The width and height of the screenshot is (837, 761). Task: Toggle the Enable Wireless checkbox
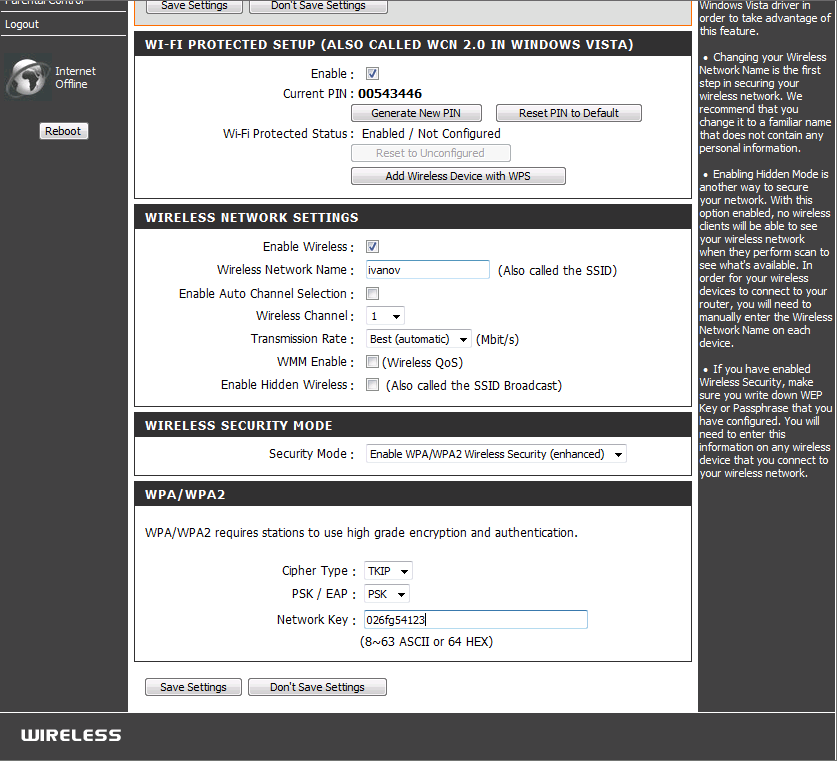372,247
